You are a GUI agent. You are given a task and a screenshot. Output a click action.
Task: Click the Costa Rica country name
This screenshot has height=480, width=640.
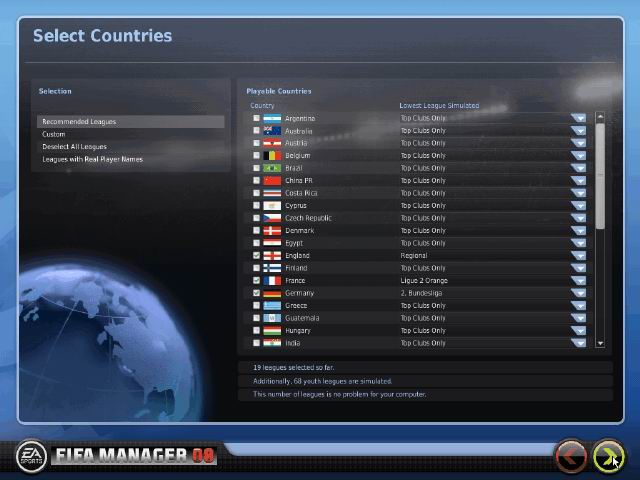coord(301,193)
